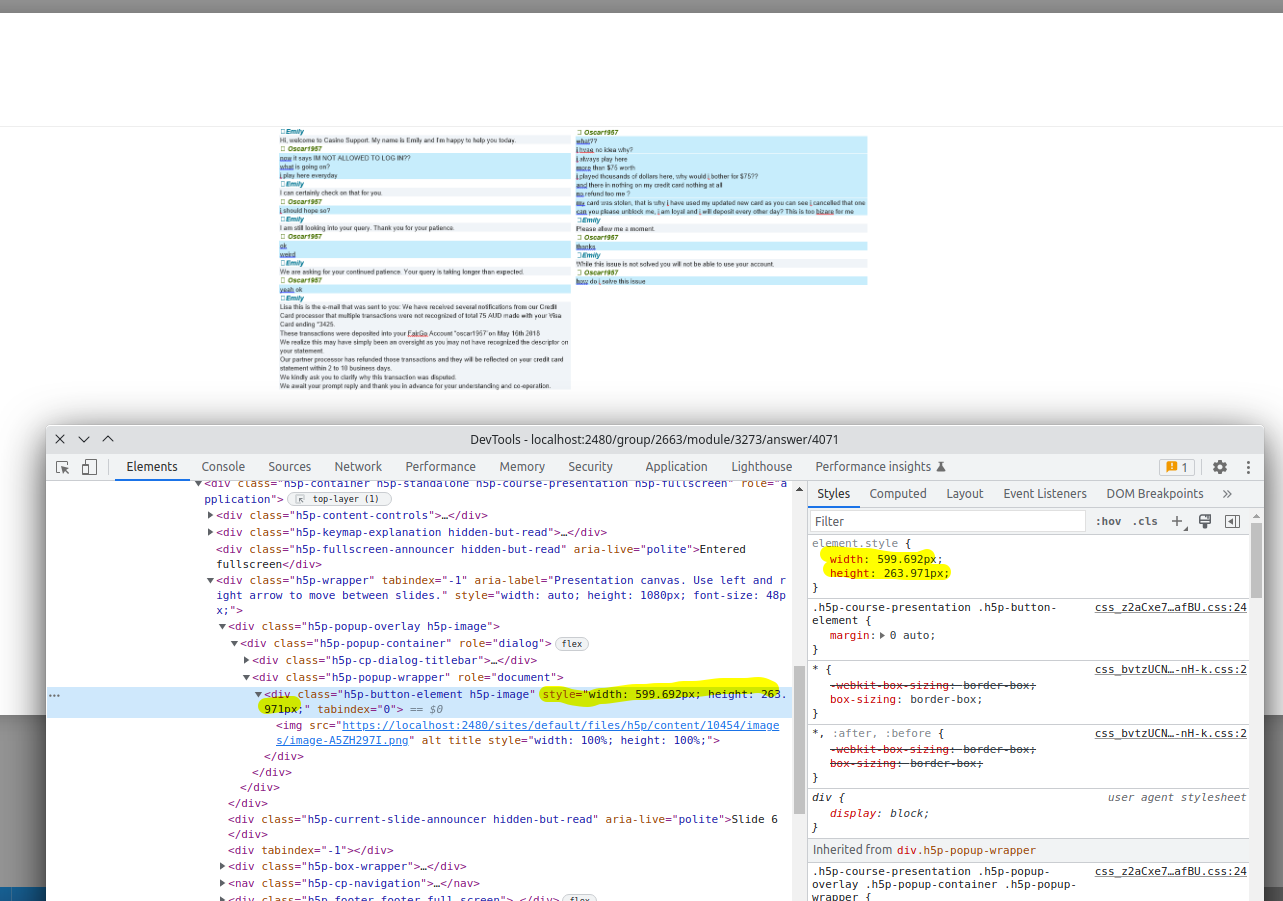1283x901 pixels.
Task: Toggle the :hov element state button
Action: [x=1109, y=521]
